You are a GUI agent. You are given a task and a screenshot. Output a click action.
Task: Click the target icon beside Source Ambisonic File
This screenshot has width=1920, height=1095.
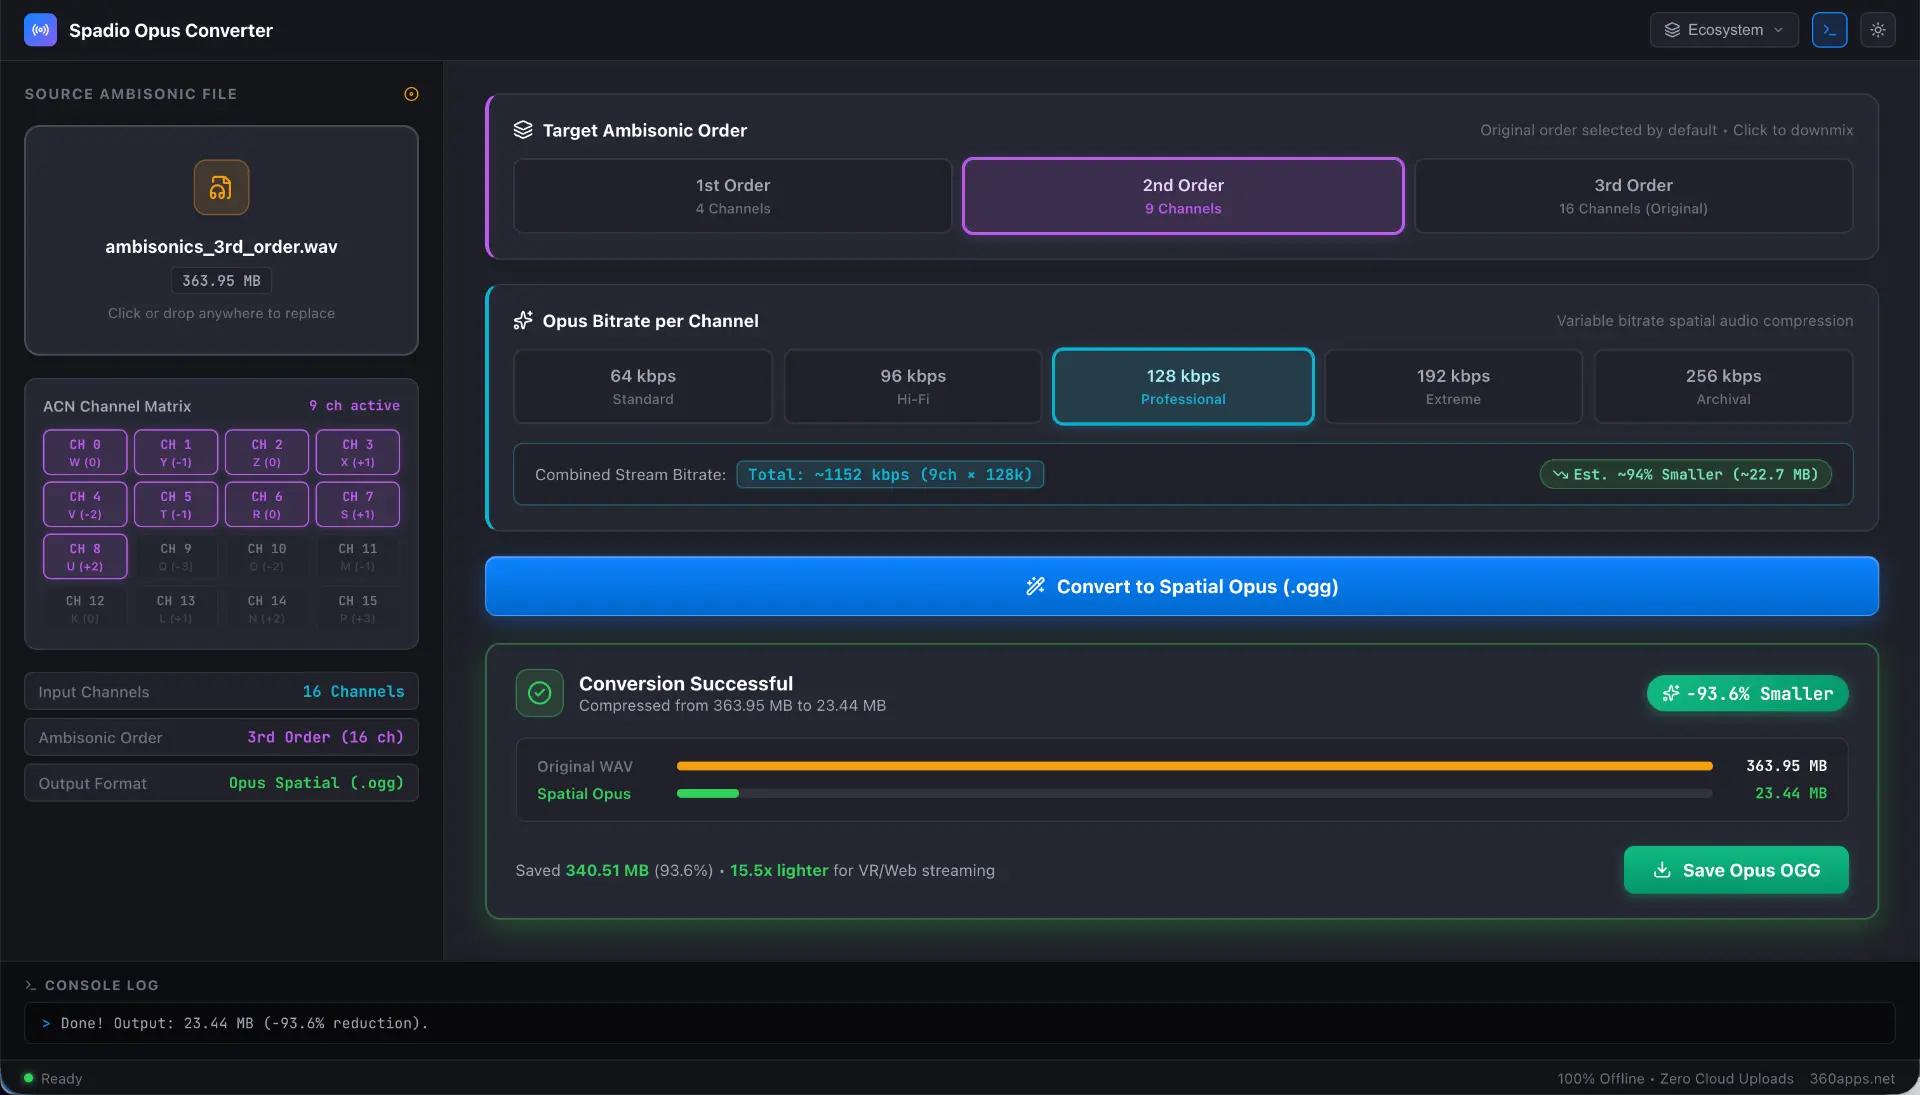click(x=411, y=94)
